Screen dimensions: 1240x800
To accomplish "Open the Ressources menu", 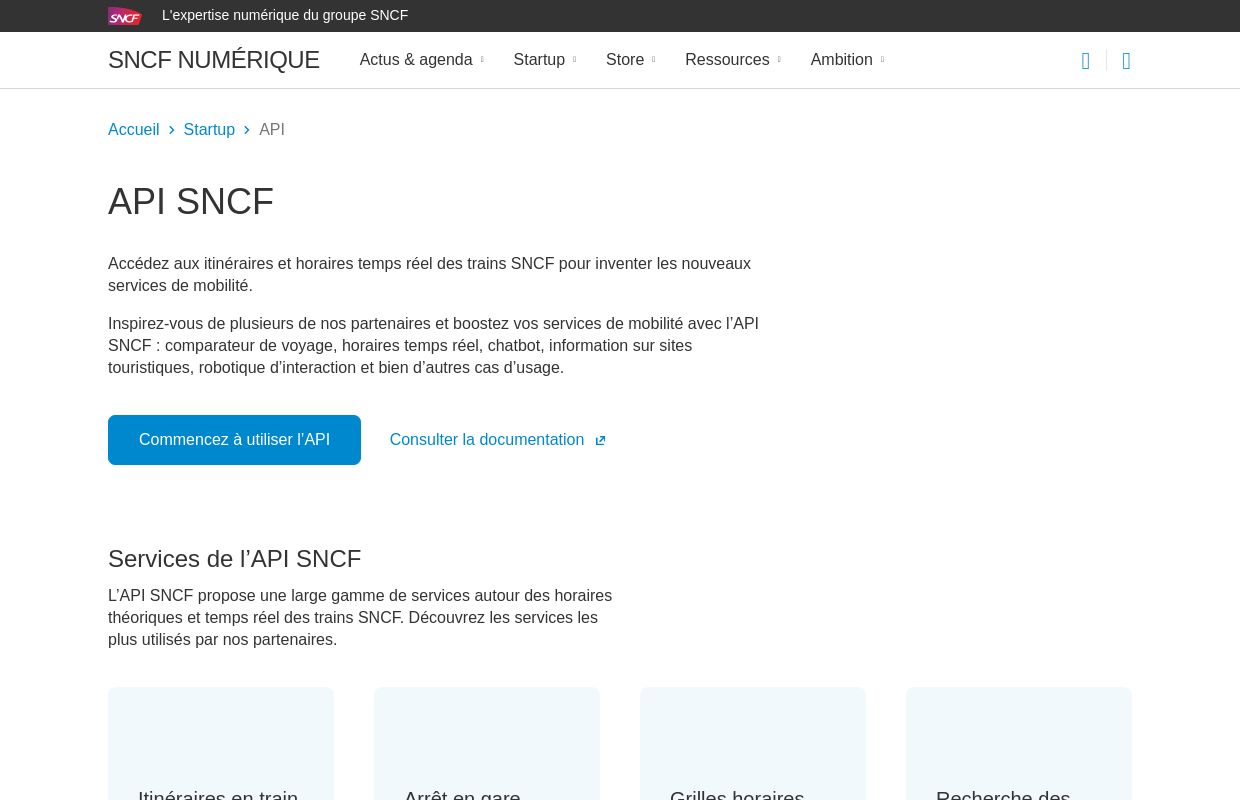I will point(733,60).
